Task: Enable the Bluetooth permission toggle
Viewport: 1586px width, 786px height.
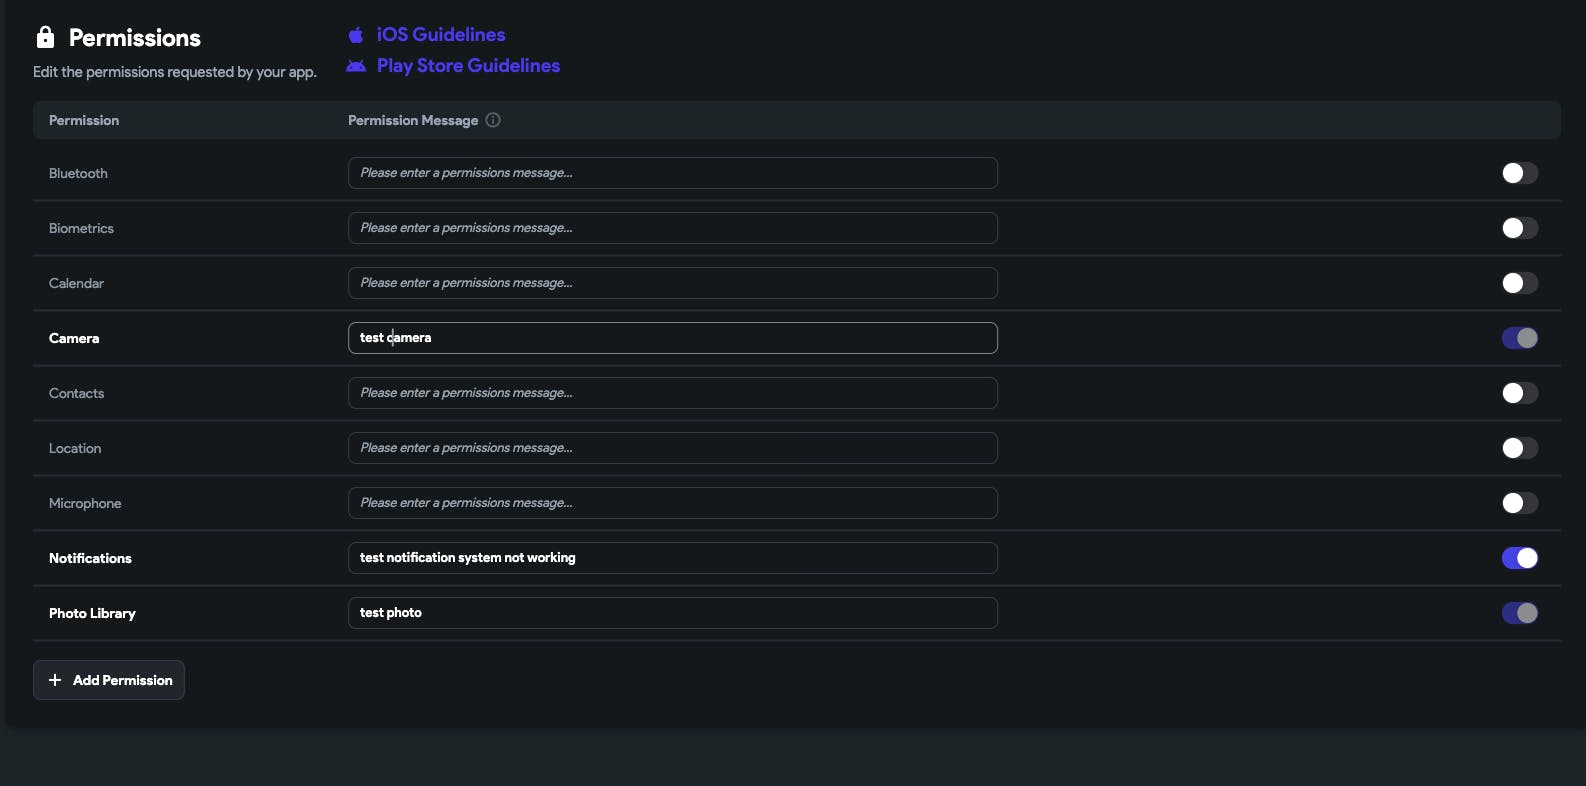Action: point(1519,173)
